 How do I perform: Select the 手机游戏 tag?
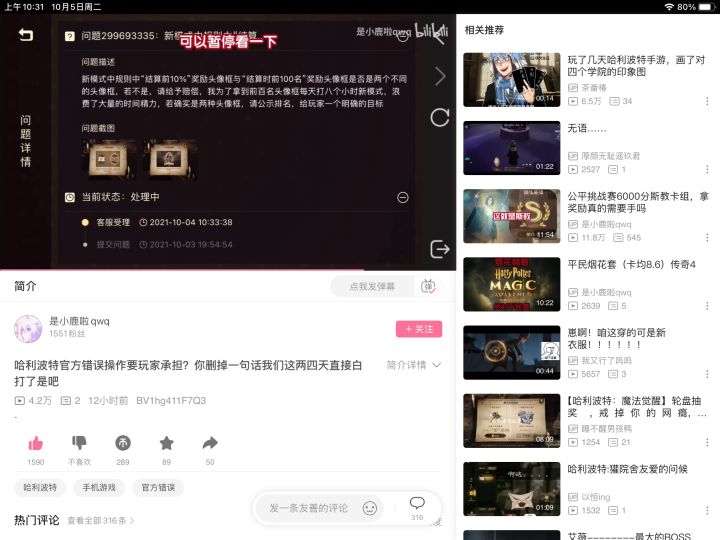pos(99,487)
